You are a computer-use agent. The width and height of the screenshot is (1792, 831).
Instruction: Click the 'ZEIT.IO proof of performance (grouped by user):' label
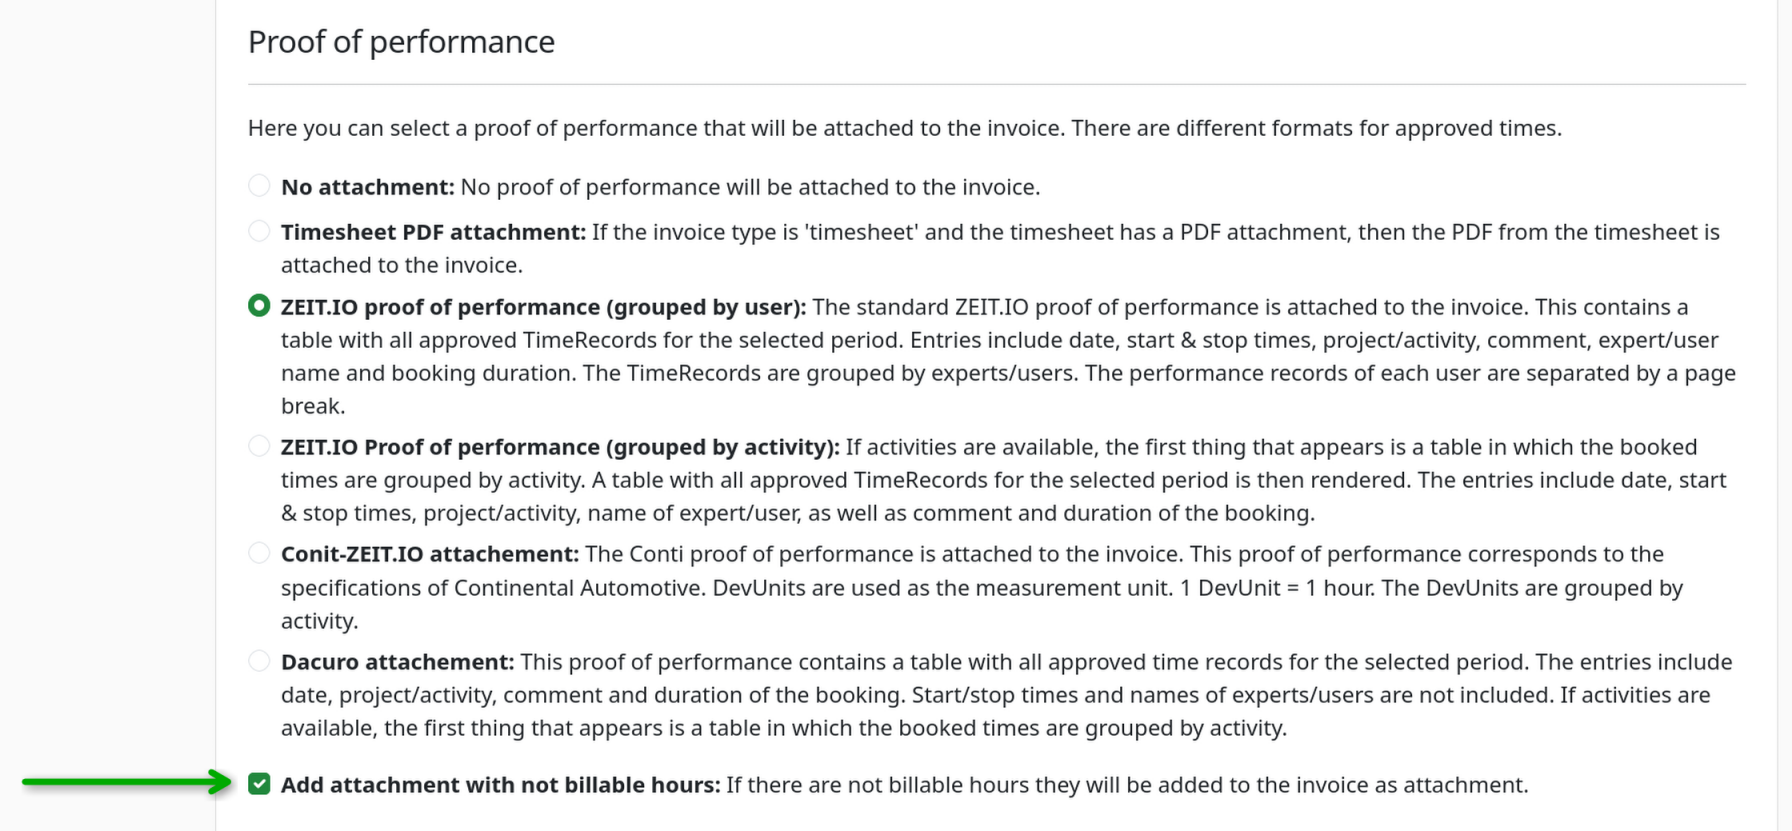pyautogui.click(x=543, y=307)
